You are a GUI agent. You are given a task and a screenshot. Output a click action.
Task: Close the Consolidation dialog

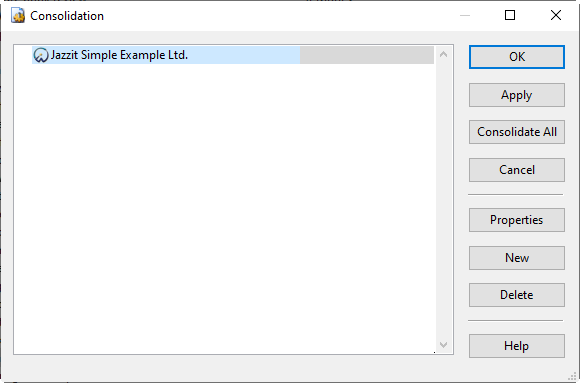coord(556,15)
